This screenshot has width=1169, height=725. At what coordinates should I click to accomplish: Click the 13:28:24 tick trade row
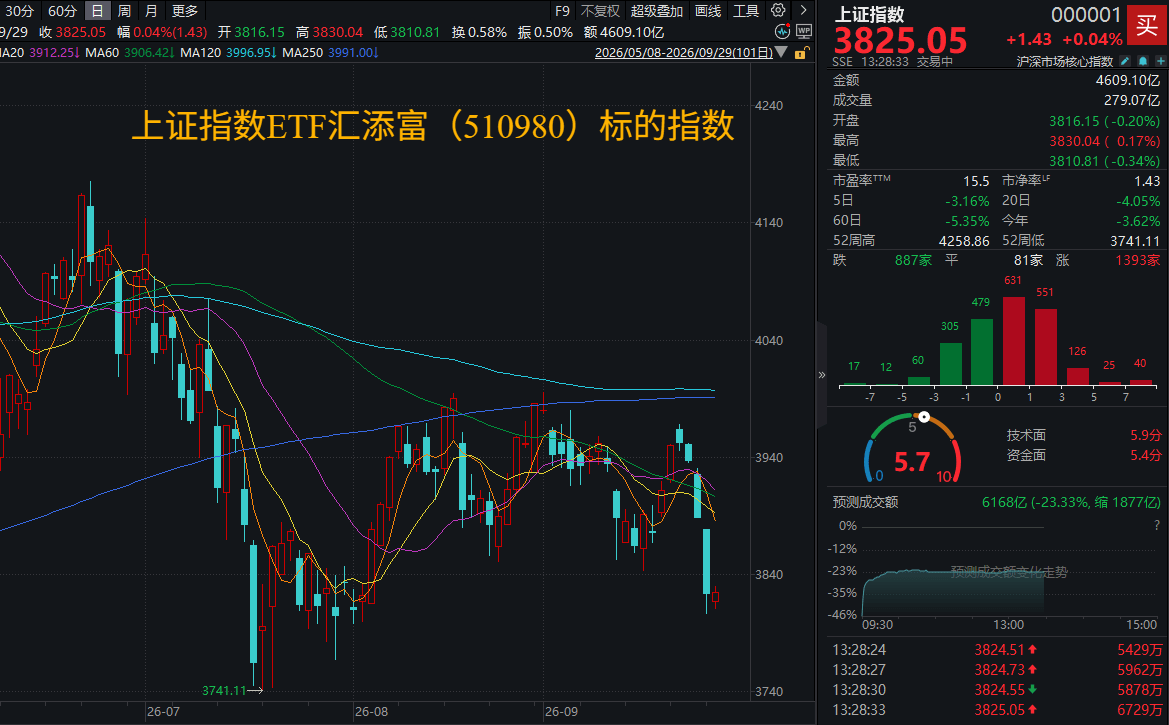coord(997,650)
